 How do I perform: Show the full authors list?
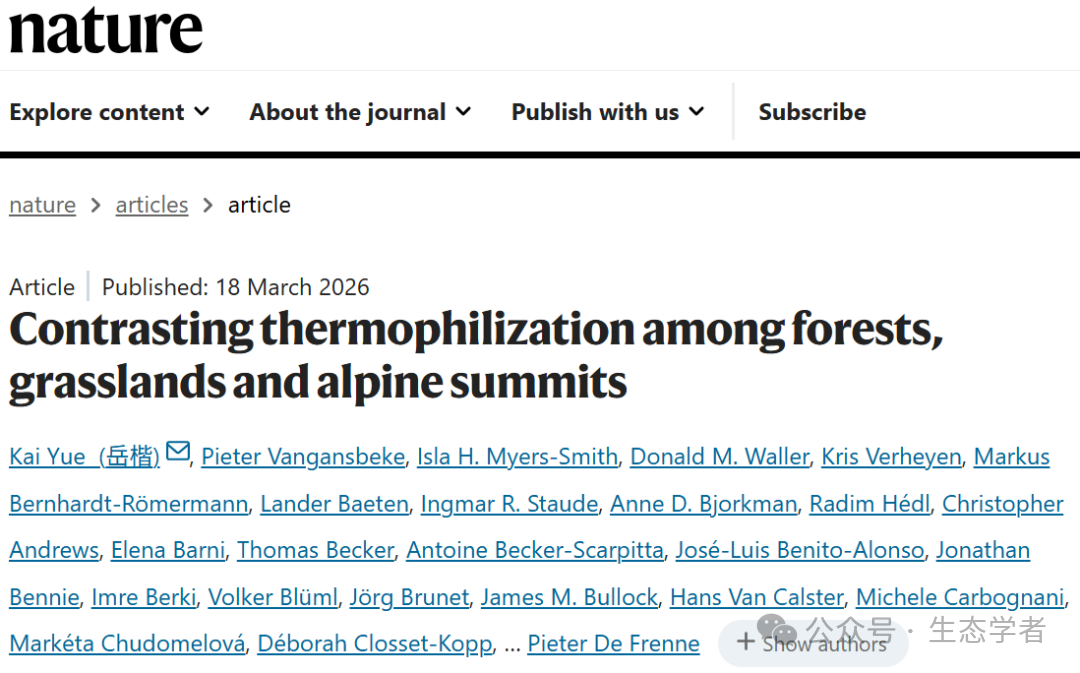[x=813, y=643]
